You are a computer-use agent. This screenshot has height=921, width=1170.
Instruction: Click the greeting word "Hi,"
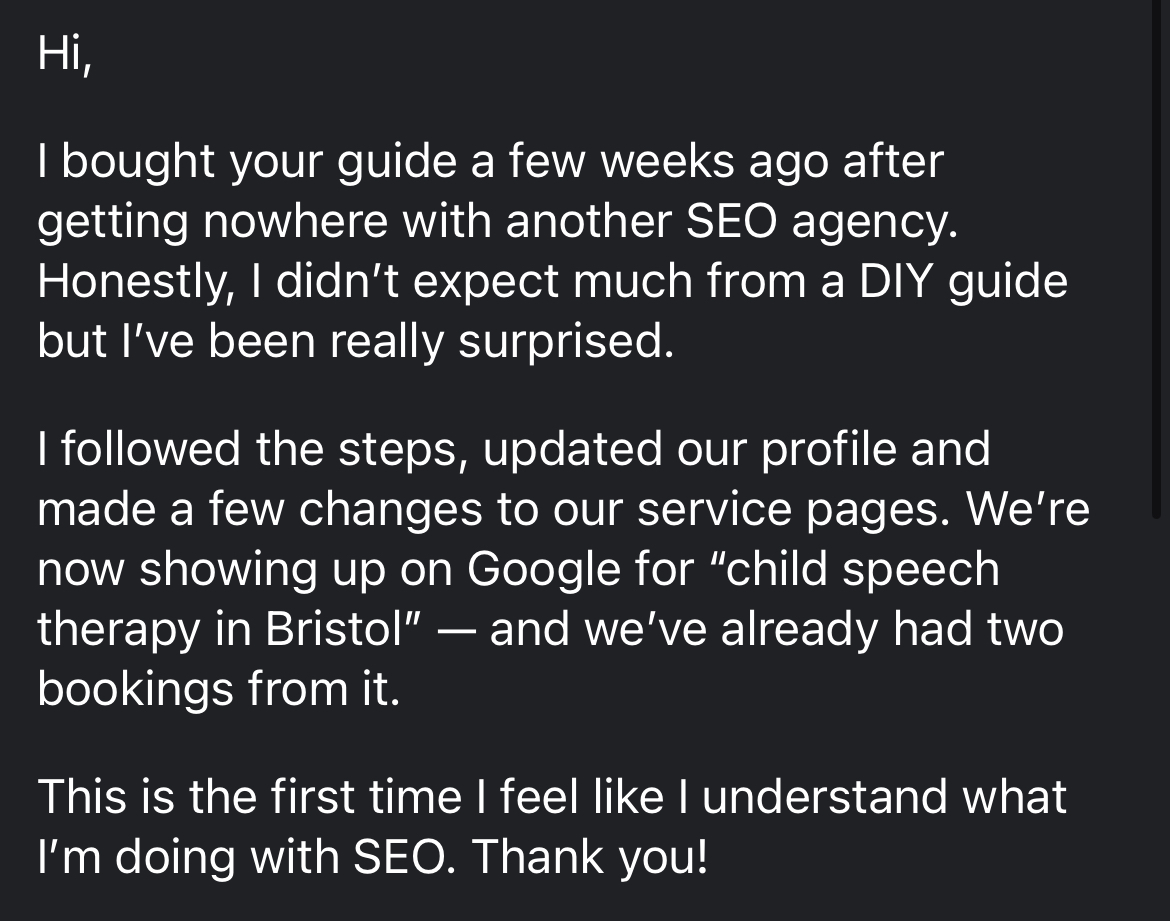65,53
